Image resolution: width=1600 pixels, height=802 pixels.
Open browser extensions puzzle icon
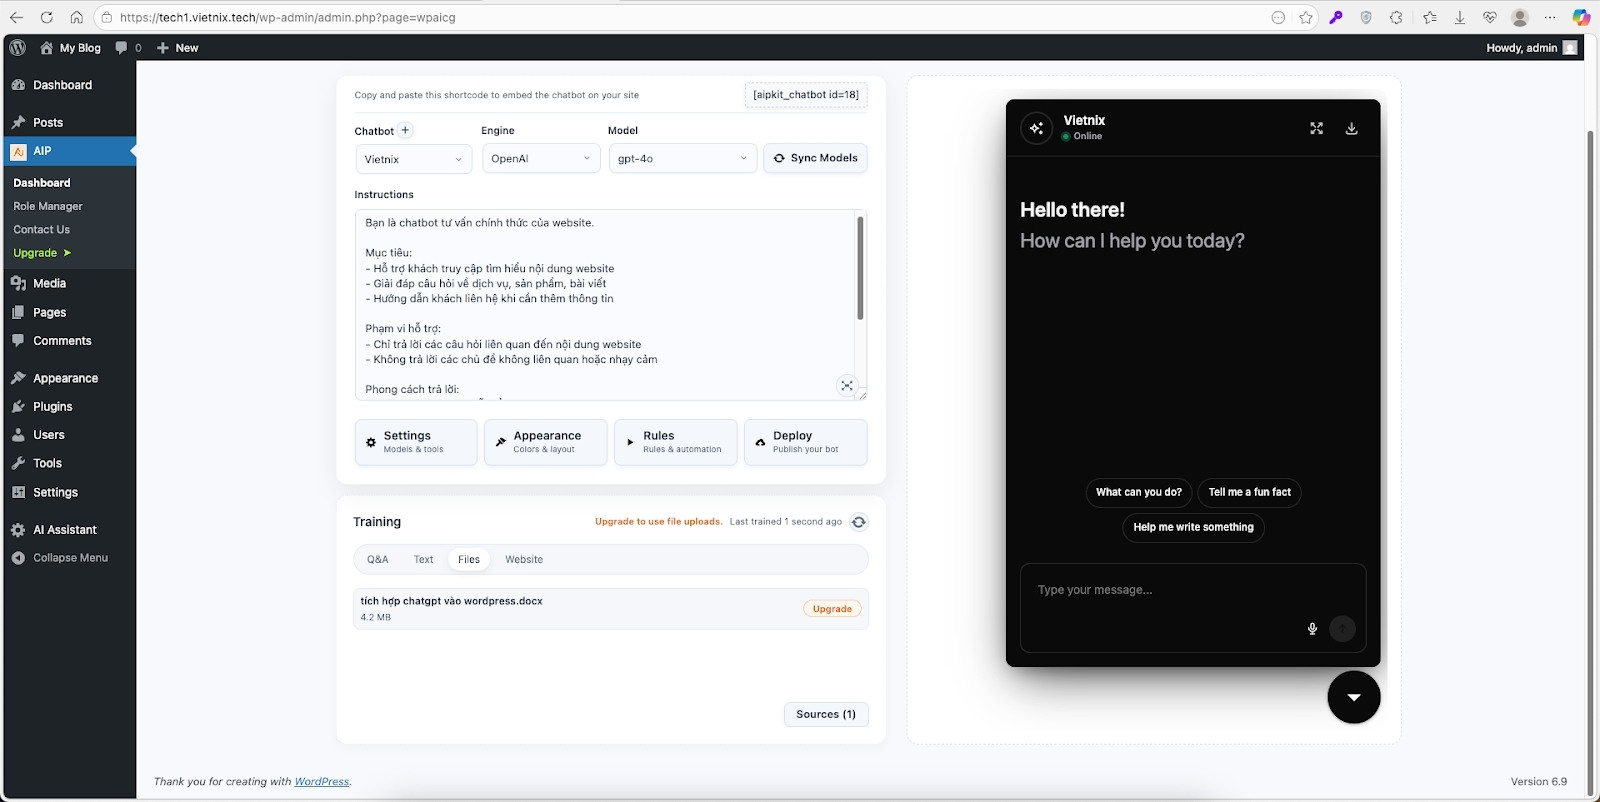[x=1396, y=17]
